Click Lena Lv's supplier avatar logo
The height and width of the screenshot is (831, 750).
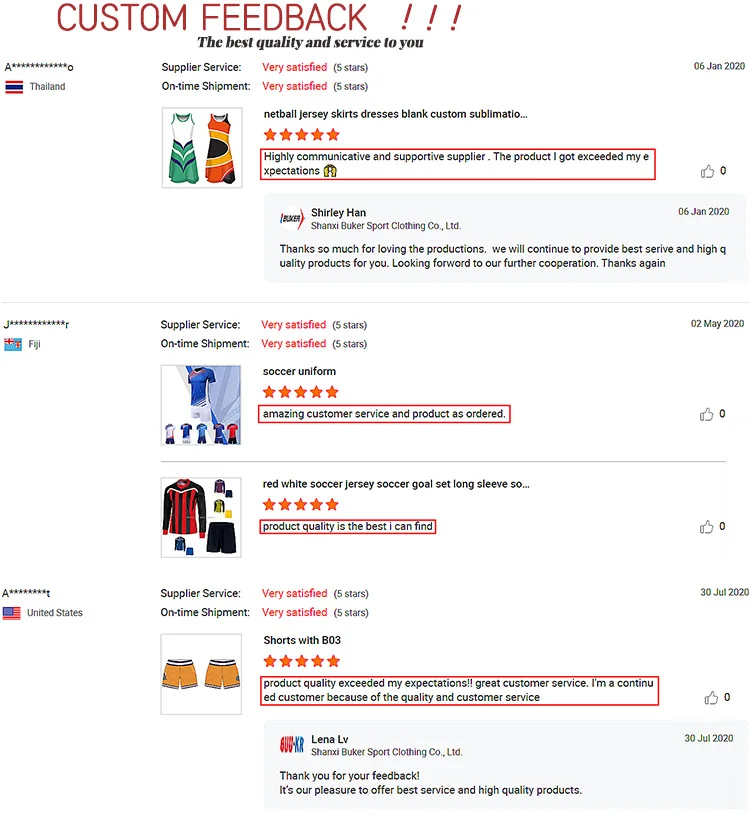(292, 745)
